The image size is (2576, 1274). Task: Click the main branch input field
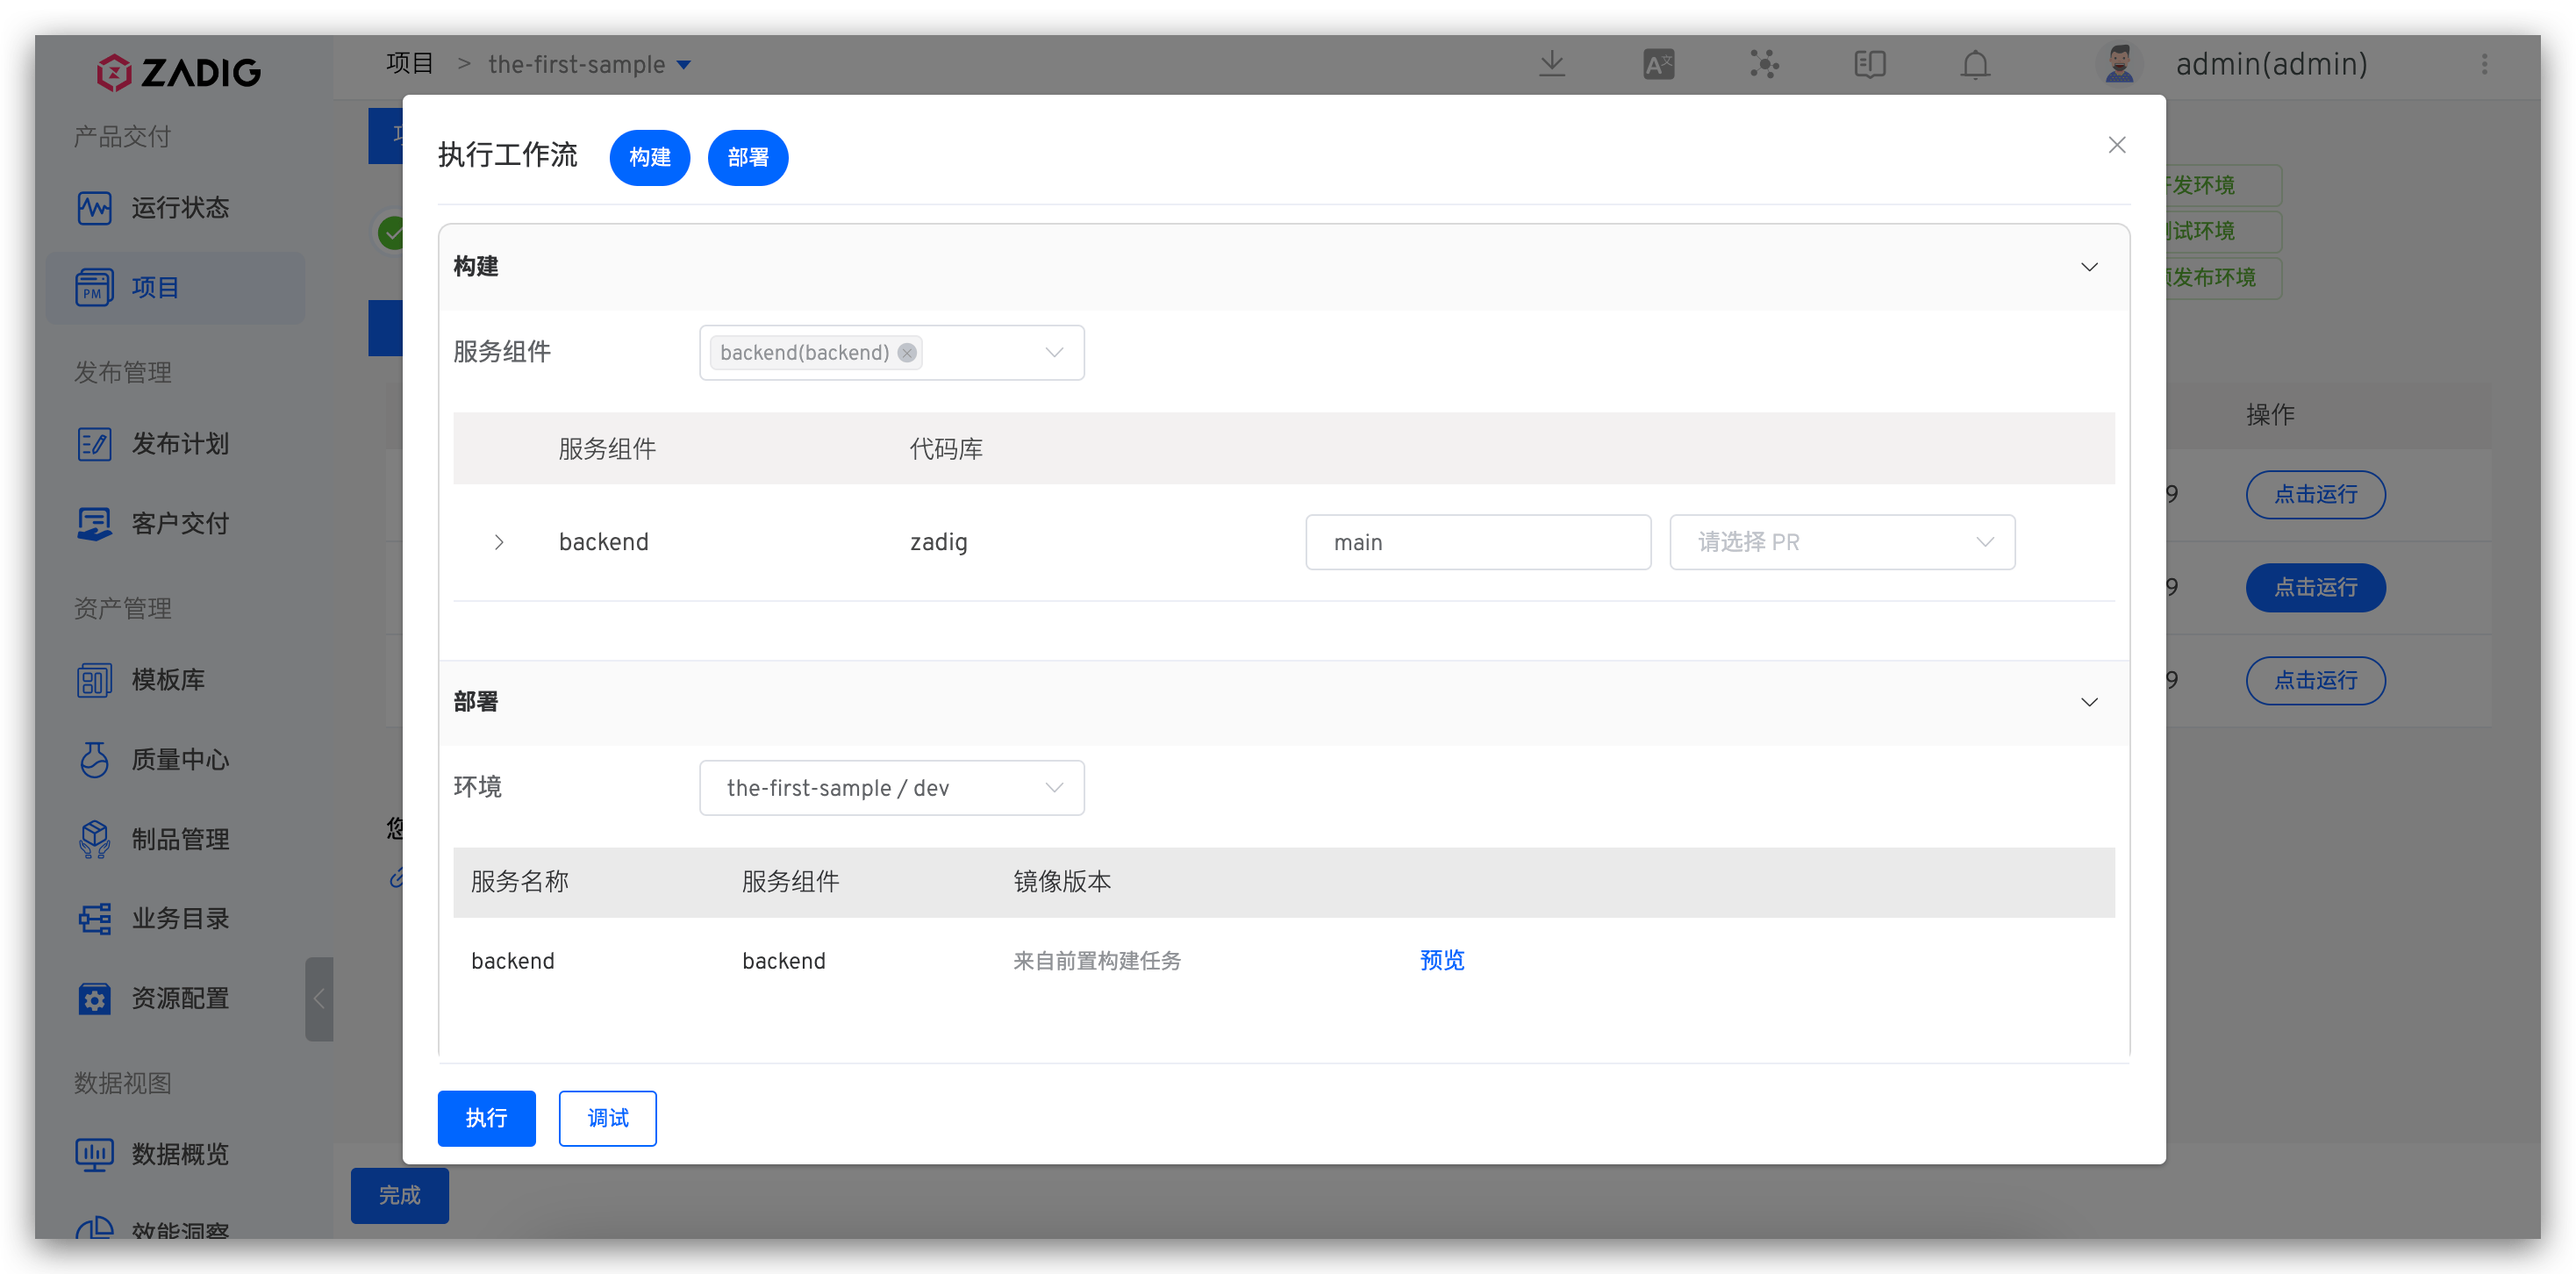pyautogui.click(x=1478, y=541)
